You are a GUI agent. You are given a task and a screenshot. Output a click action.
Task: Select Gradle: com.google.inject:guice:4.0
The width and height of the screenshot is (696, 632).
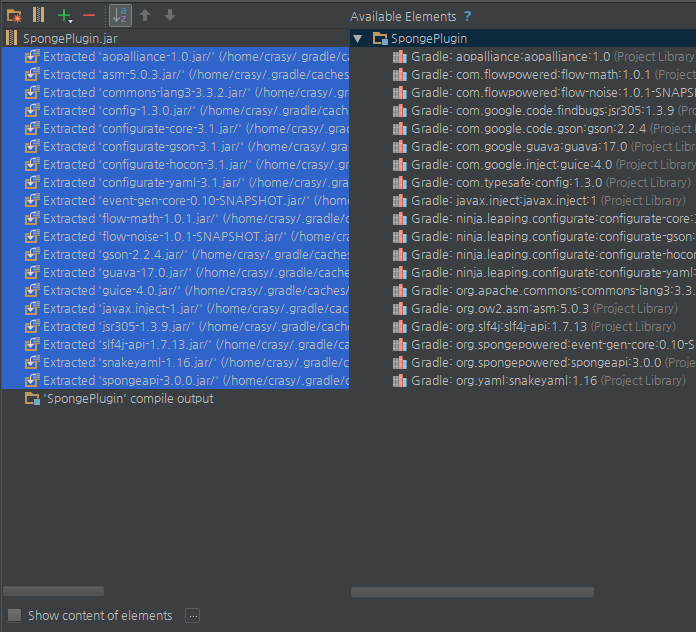pyautogui.click(x=544, y=165)
